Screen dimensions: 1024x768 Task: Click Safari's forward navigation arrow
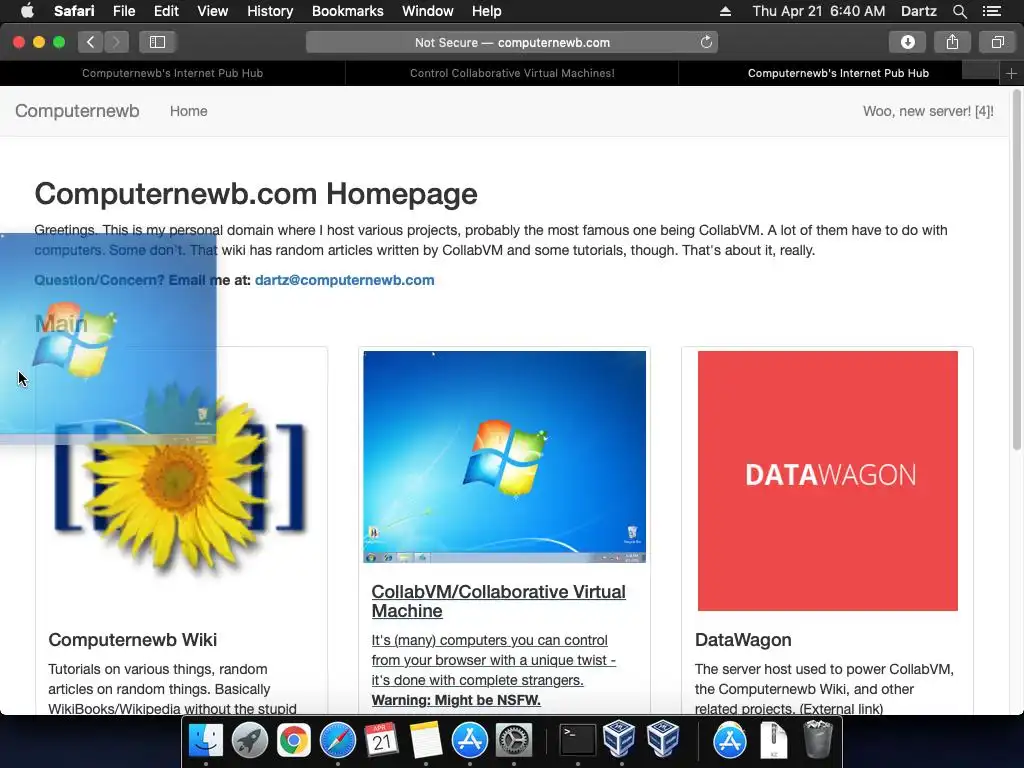click(116, 42)
